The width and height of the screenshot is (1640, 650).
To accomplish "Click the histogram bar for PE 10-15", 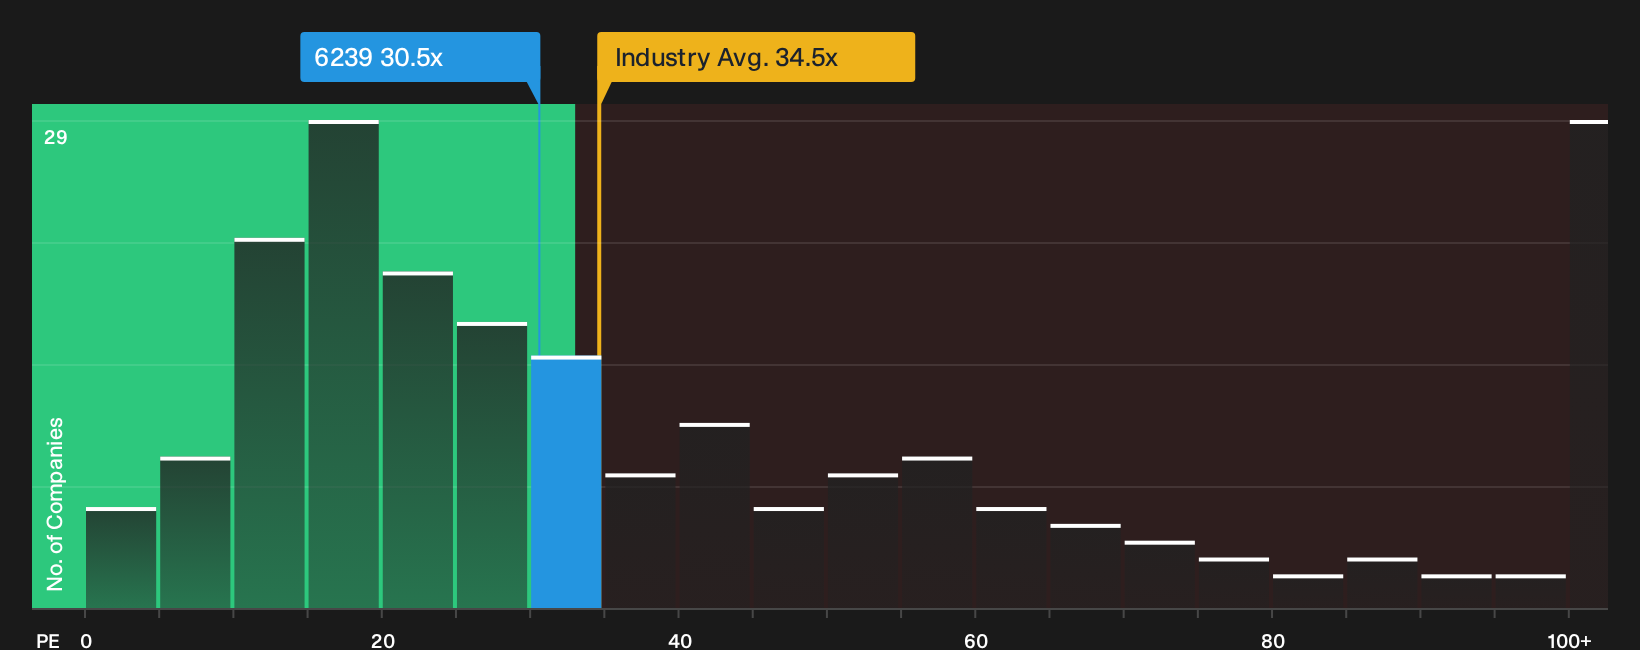I will 270,423.
